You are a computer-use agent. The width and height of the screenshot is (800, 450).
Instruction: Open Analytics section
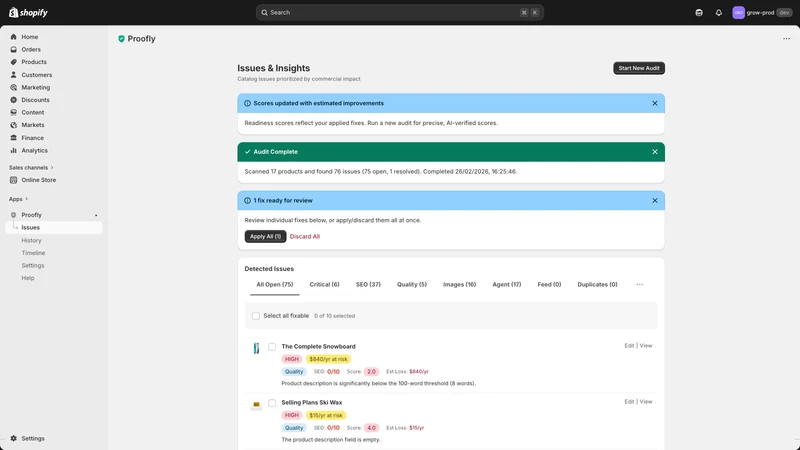click(34, 151)
